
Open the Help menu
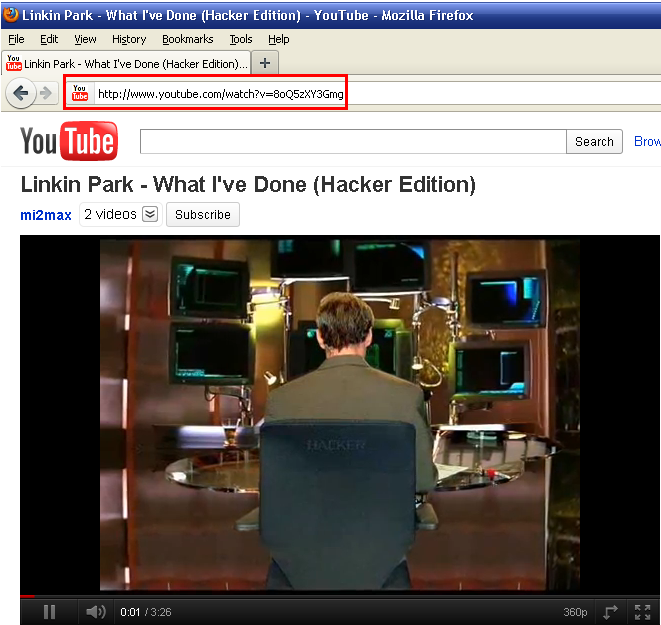[x=279, y=39]
